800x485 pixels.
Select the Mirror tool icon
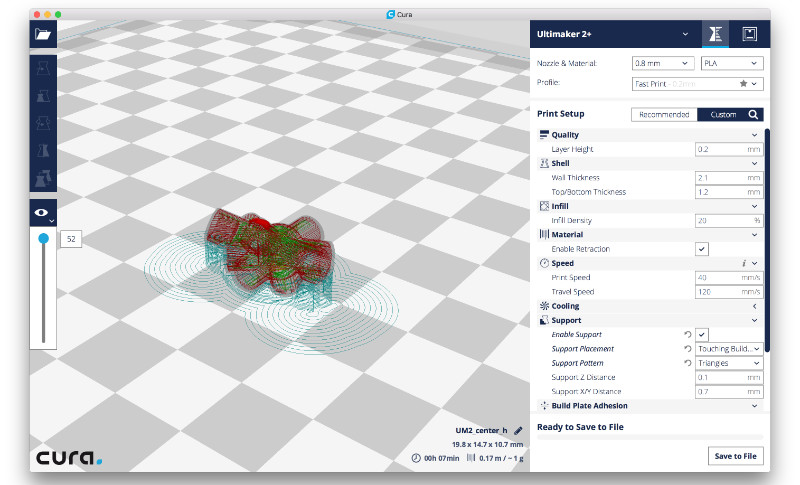click(43, 150)
